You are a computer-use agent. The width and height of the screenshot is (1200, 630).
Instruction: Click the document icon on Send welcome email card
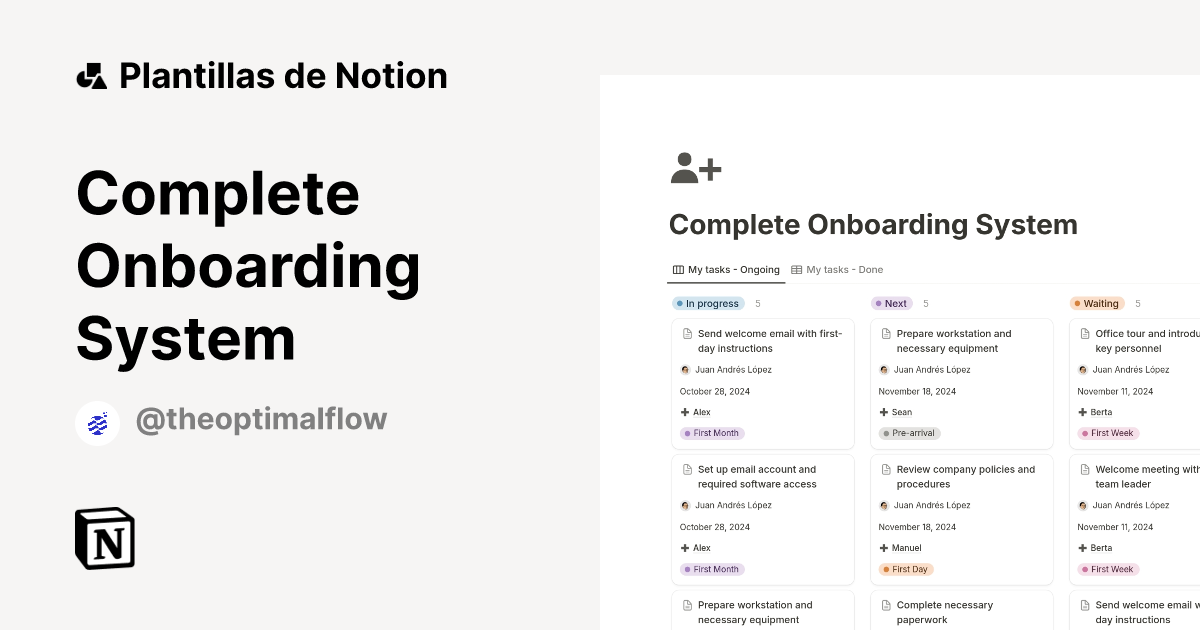coord(687,333)
